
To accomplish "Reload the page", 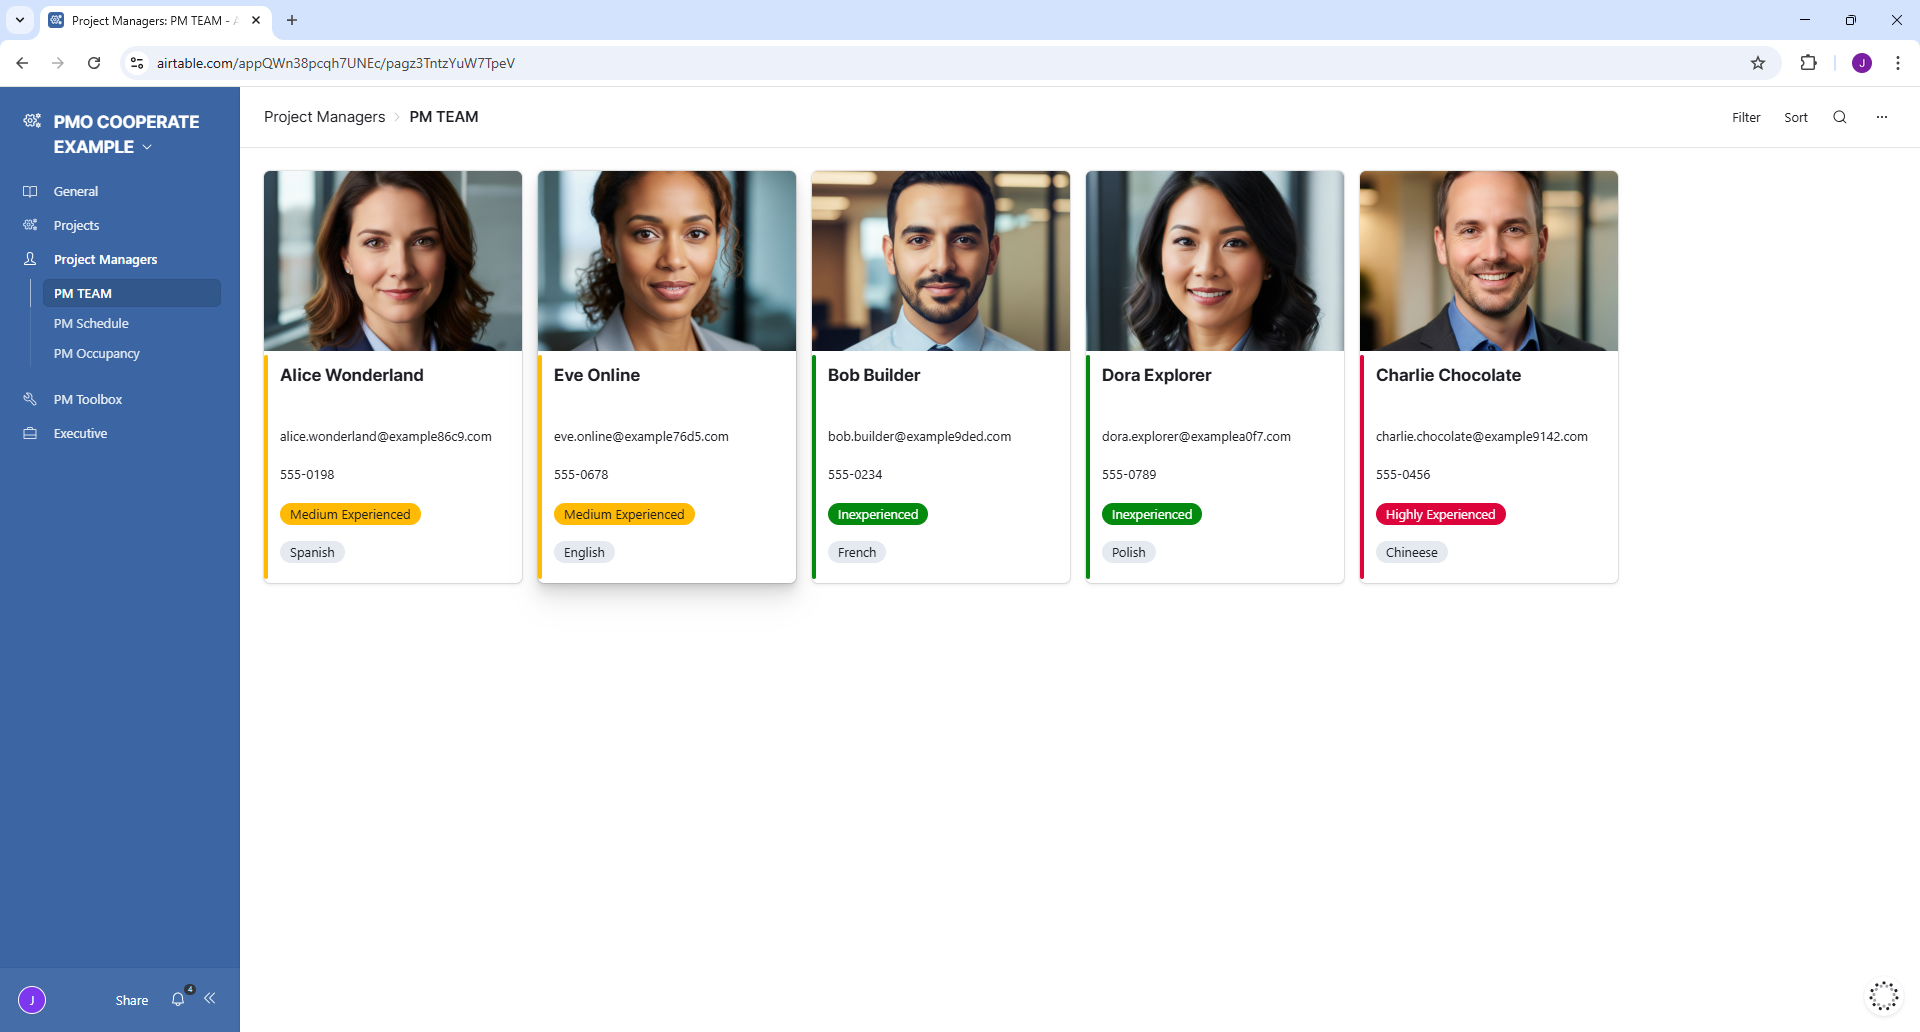I will click(94, 63).
